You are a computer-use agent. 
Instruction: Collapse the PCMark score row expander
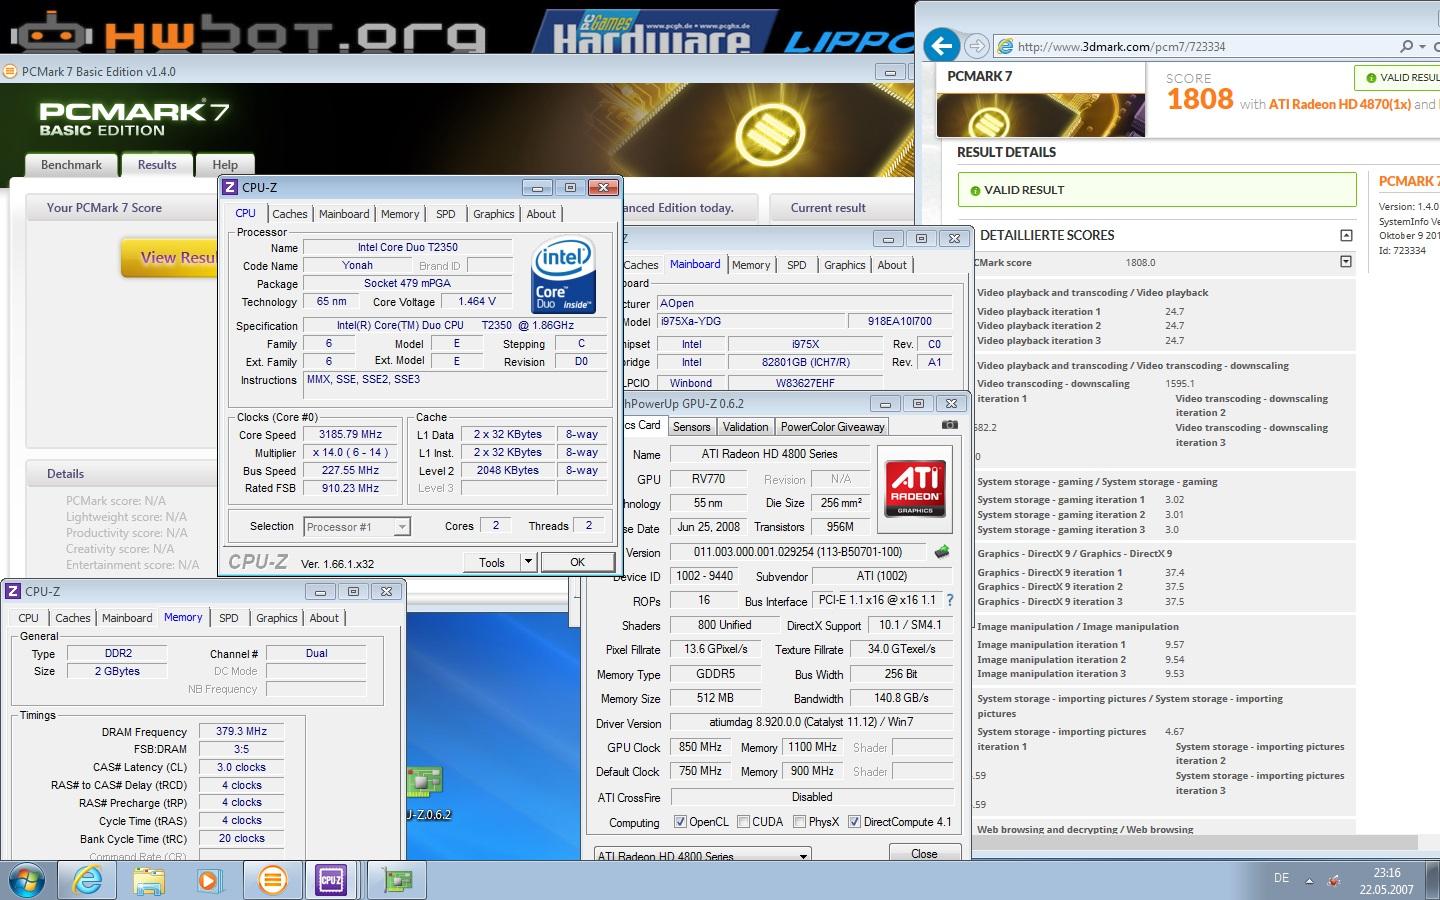click(x=1346, y=262)
